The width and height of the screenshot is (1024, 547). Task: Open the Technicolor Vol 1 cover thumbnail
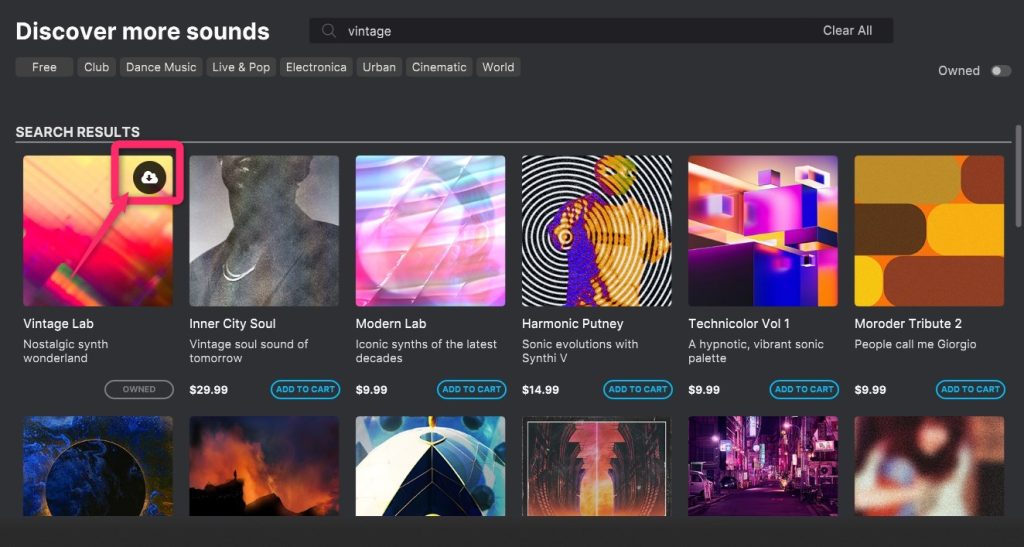tap(763, 231)
